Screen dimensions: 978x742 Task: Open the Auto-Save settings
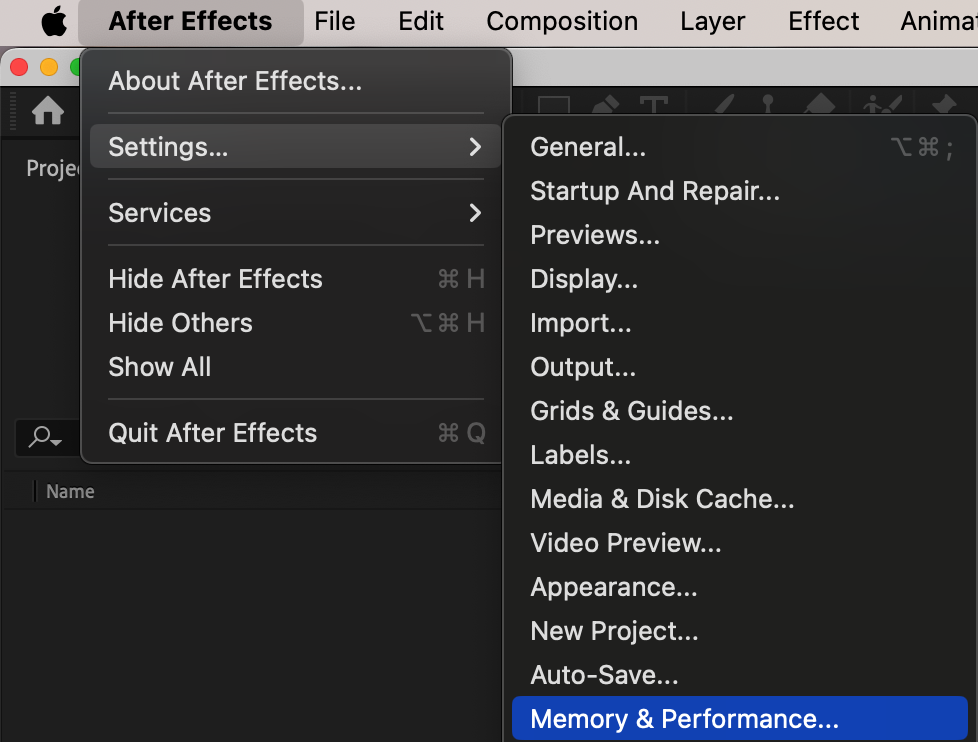604,675
